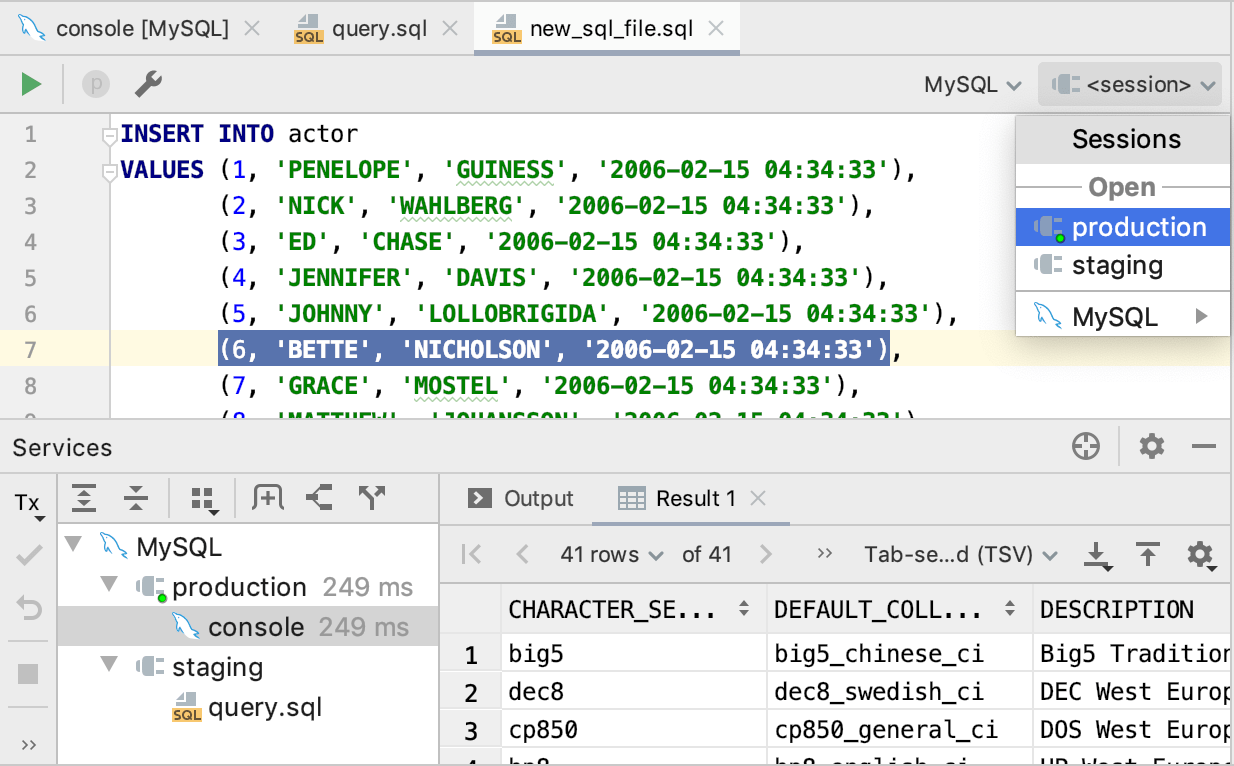The height and width of the screenshot is (766, 1234).
Task: Open the page size dropdown showing 41 rows
Action: pyautogui.click(x=611, y=554)
